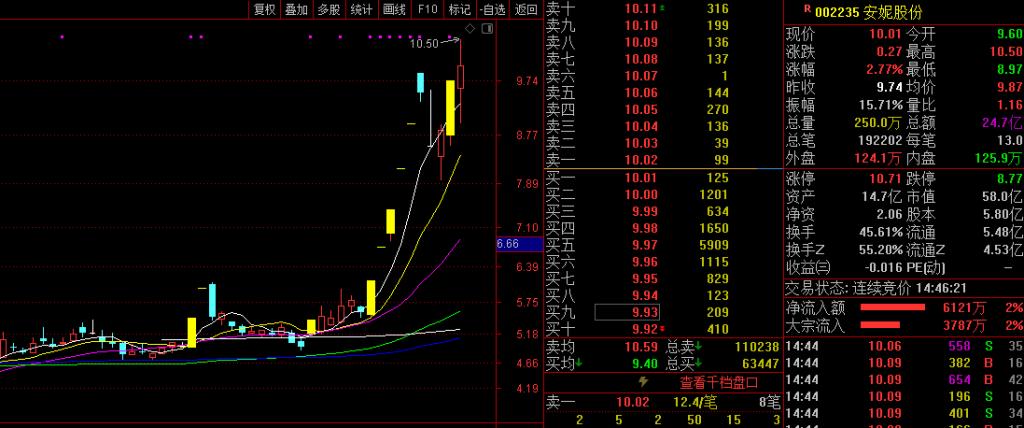The width and height of the screenshot is (1024, 428).
Task: Select the 卖四 row at 10.05
Action: coord(663,110)
